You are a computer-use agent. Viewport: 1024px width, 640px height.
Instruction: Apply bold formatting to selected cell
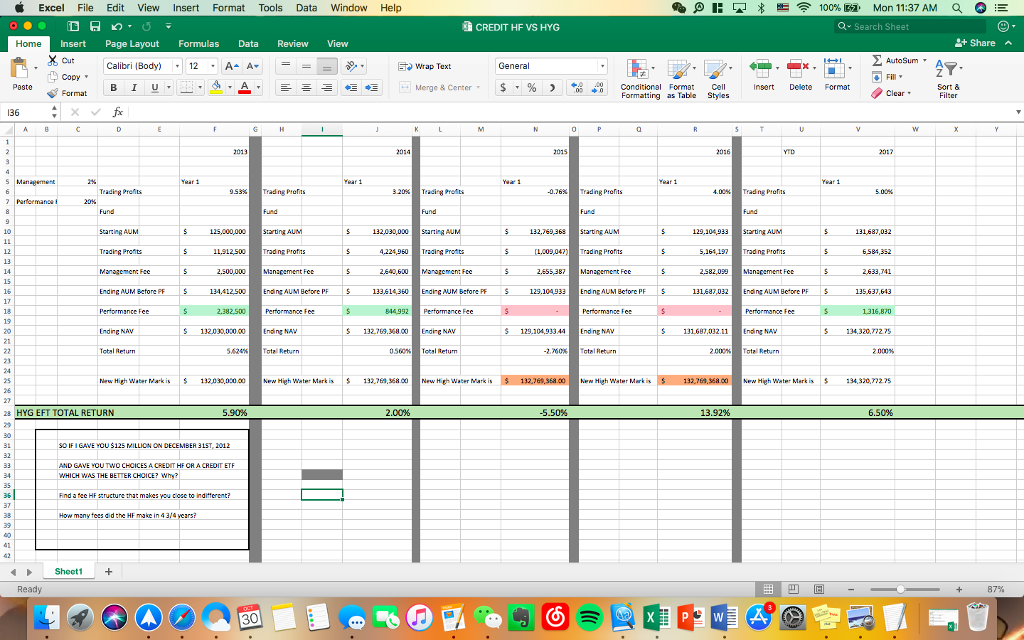tap(115, 87)
